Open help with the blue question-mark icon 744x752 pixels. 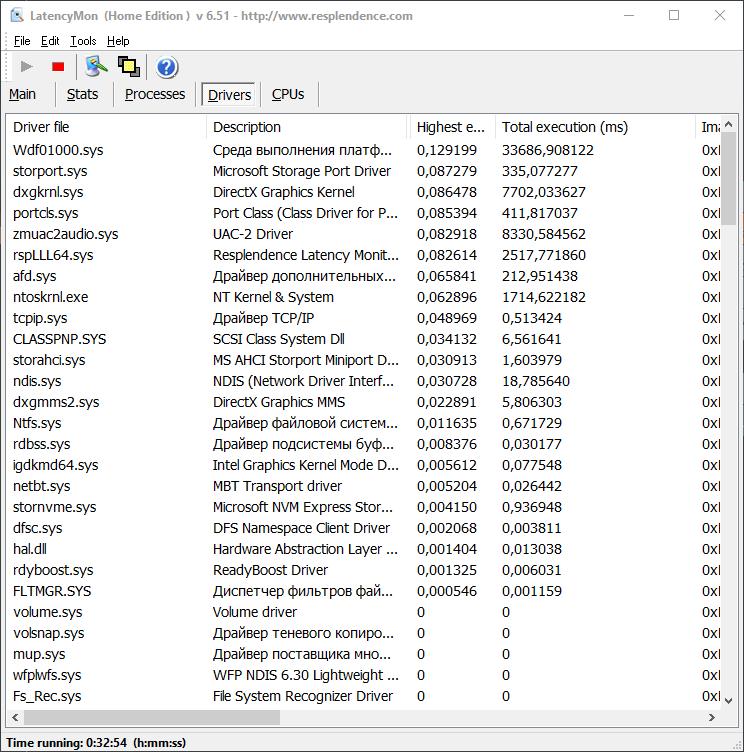point(166,67)
